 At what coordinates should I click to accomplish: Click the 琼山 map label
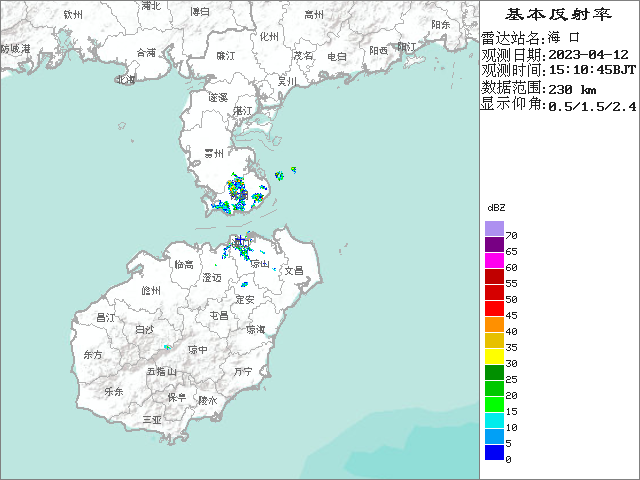pos(260,263)
